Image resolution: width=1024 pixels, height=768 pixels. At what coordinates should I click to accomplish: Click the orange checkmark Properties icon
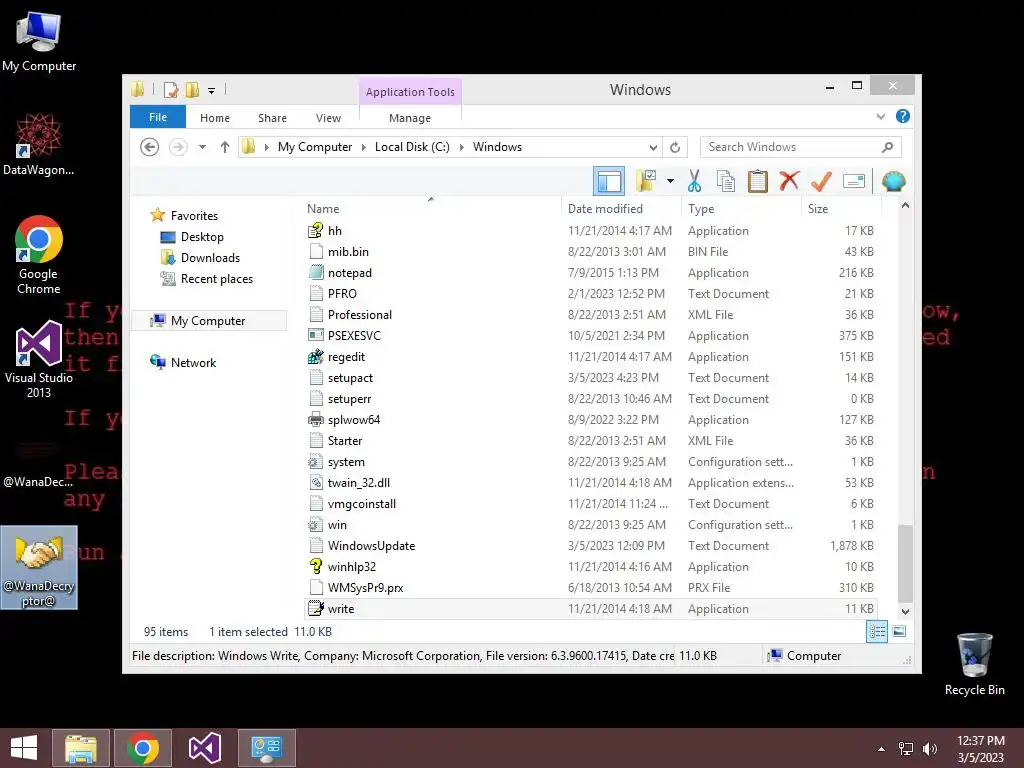[x=821, y=181]
